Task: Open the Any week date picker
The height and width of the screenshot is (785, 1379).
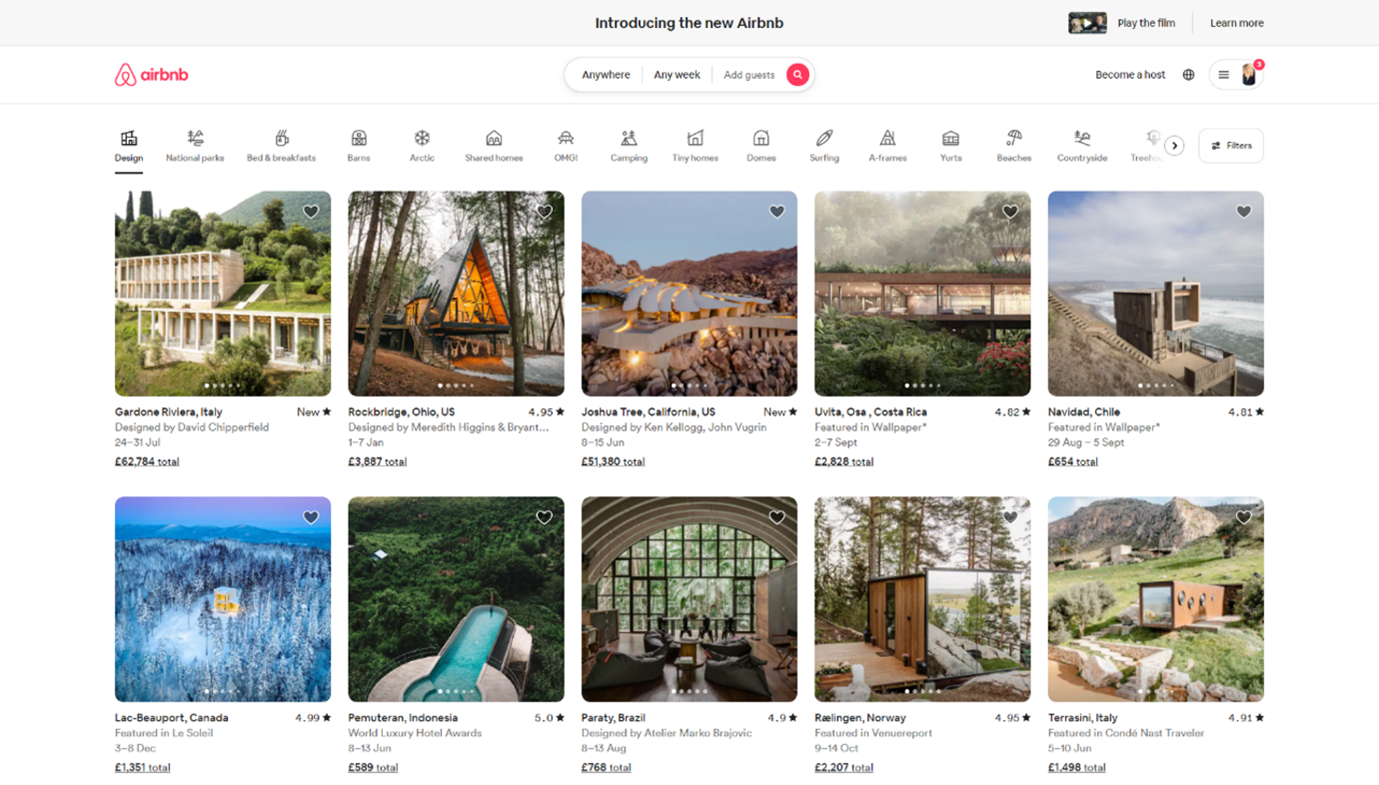Action: pos(677,75)
